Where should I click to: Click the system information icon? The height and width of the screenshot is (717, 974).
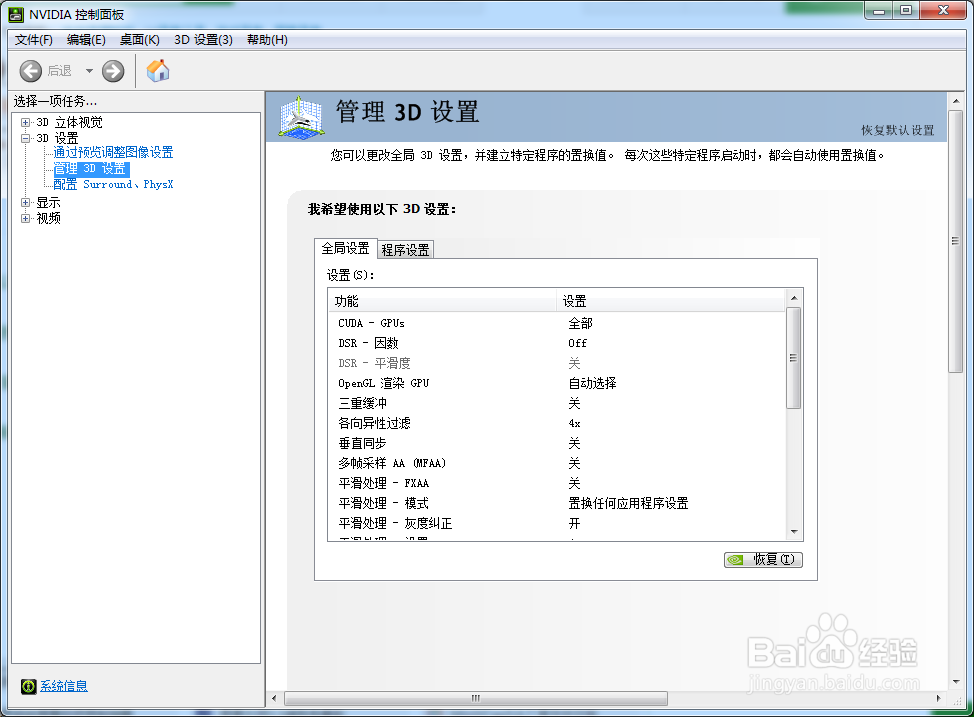(29, 686)
